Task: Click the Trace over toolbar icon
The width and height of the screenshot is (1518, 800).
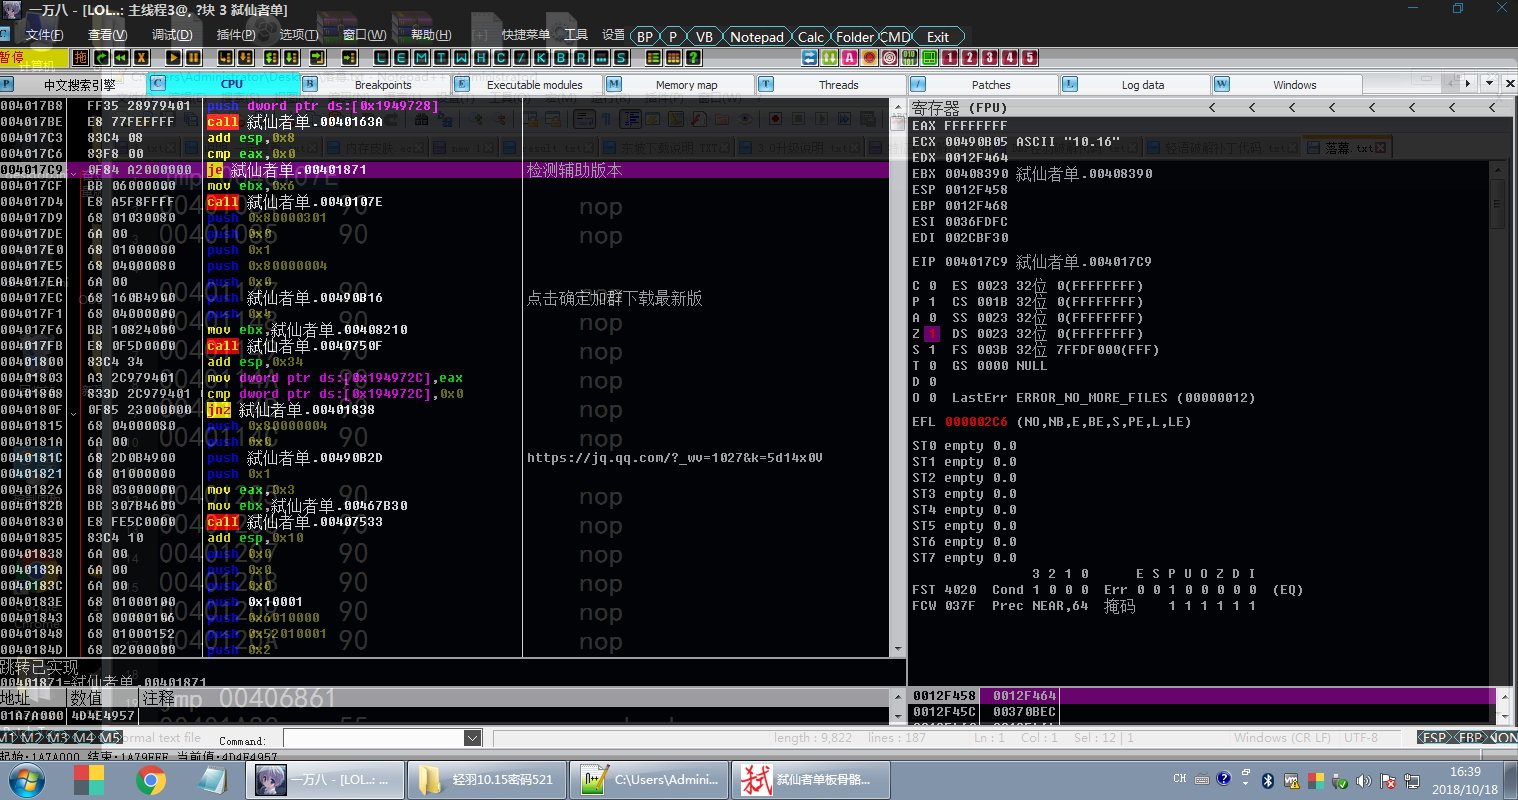Action: click(291, 57)
